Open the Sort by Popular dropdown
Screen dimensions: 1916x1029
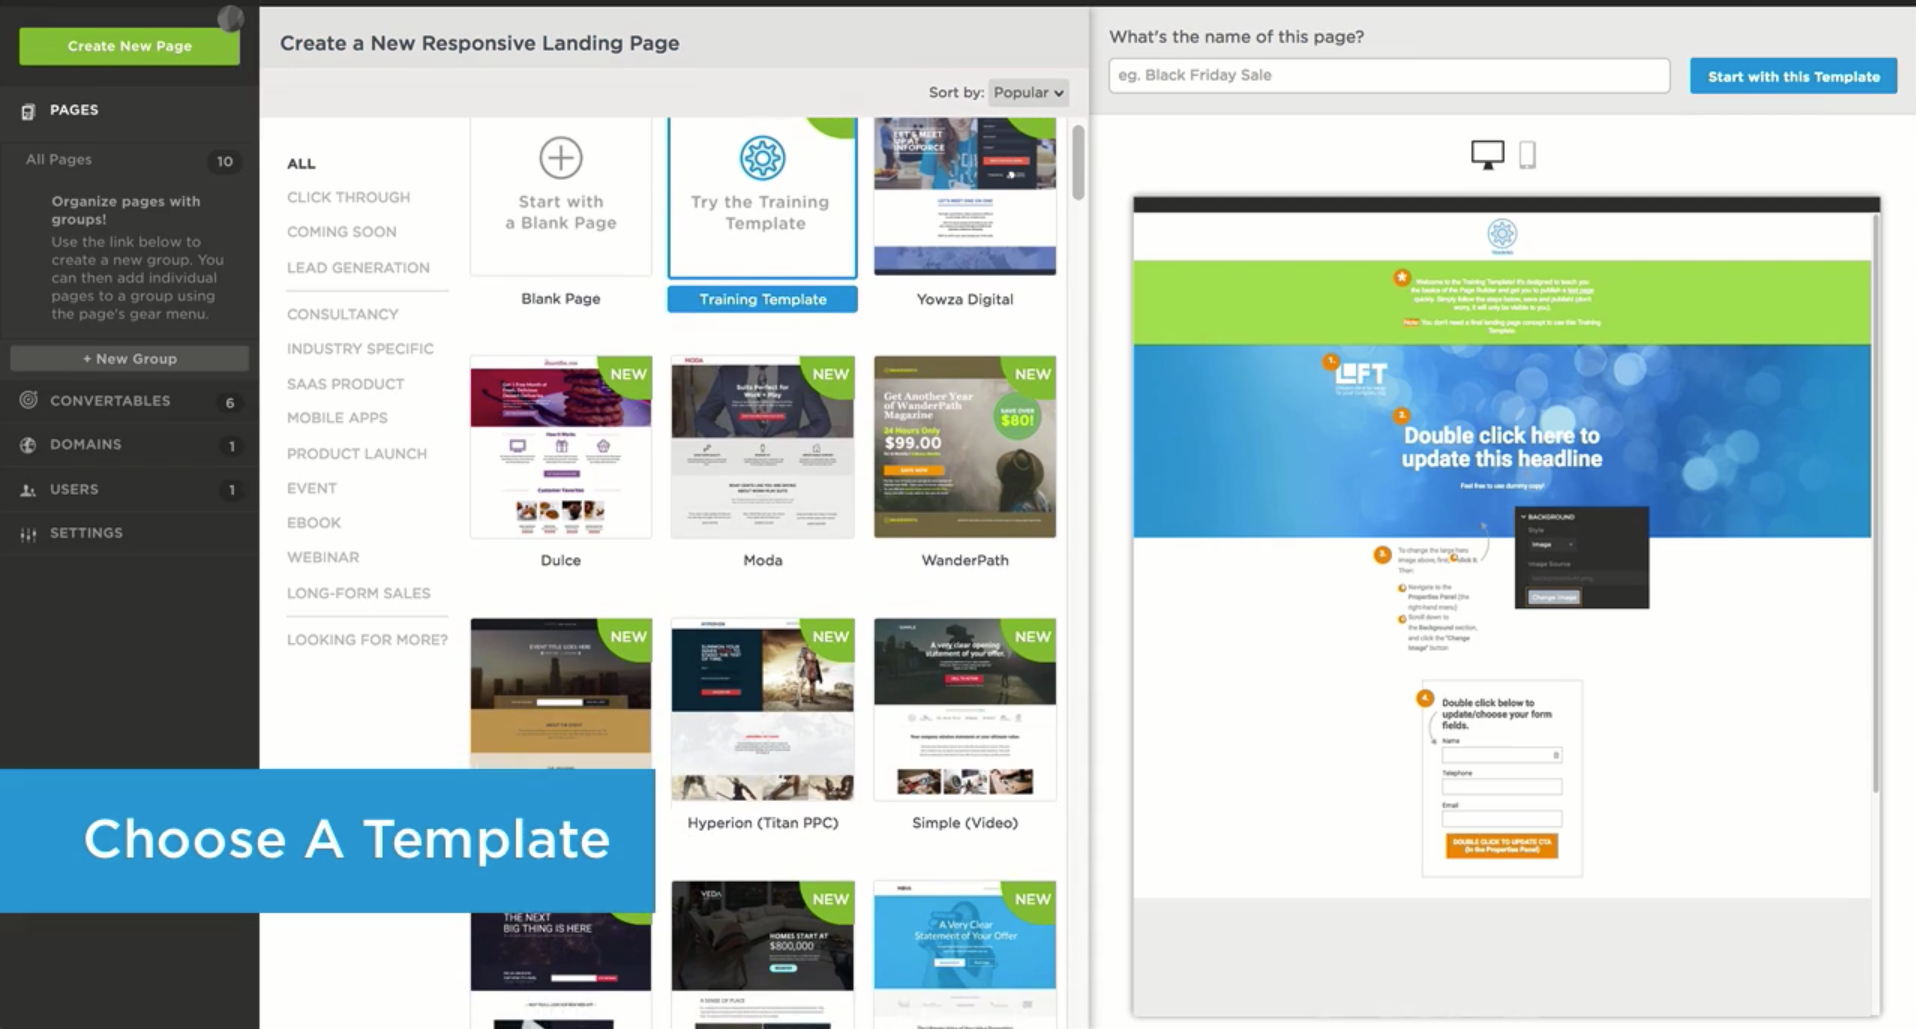click(x=1027, y=92)
